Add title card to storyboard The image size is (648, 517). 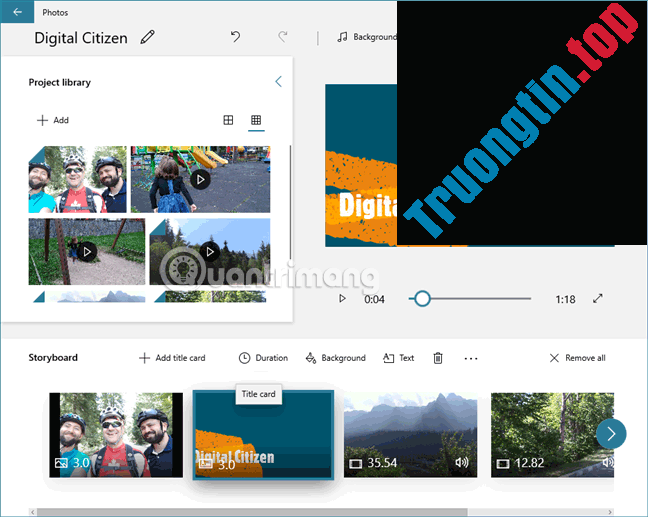(172, 358)
